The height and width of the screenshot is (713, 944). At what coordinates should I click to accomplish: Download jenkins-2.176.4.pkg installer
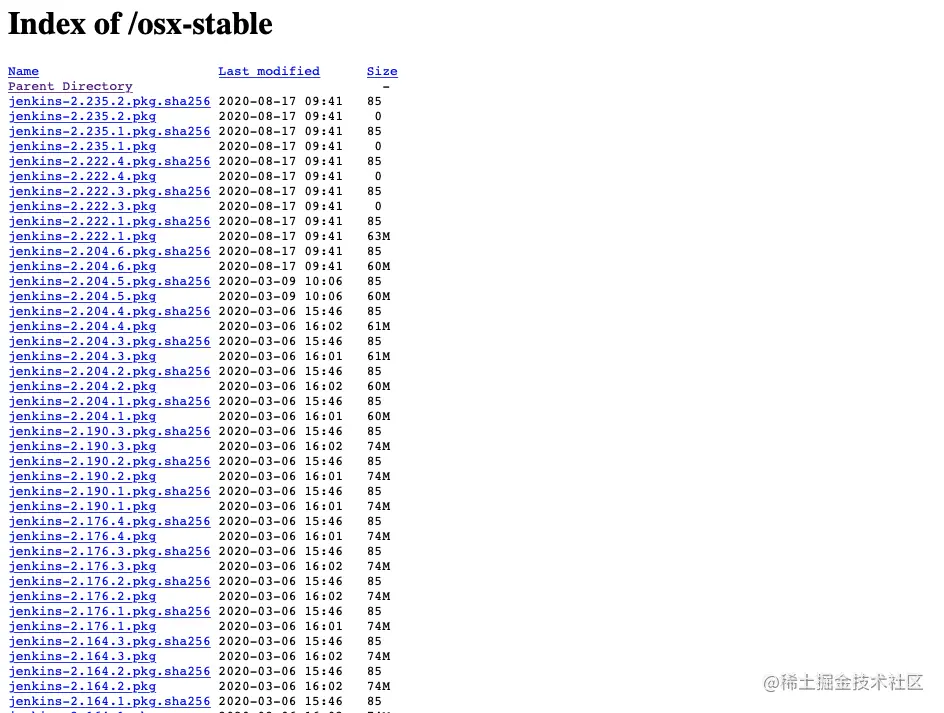[82, 536]
